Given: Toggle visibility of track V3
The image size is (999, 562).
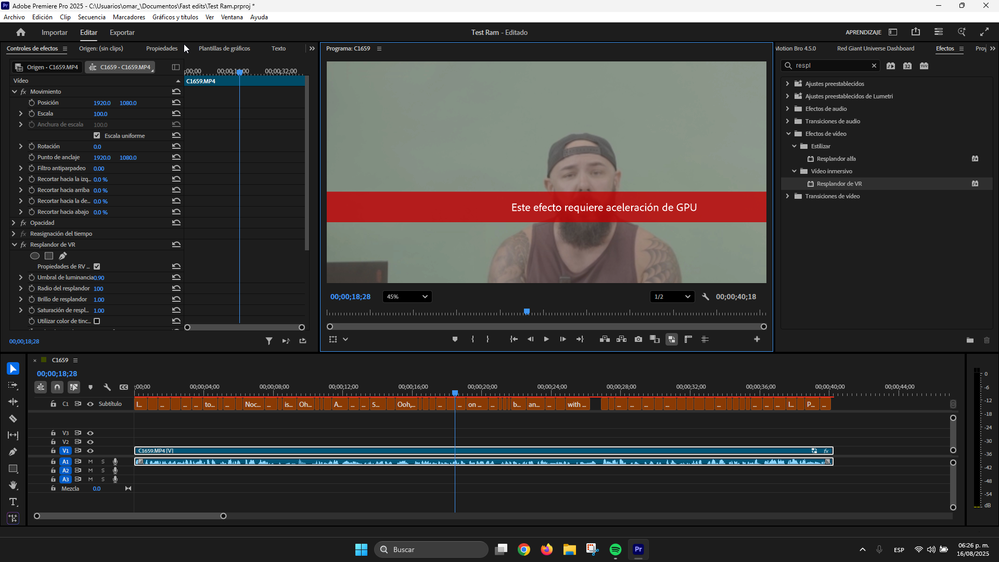Looking at the screenshot, I should tap(90, 433).
